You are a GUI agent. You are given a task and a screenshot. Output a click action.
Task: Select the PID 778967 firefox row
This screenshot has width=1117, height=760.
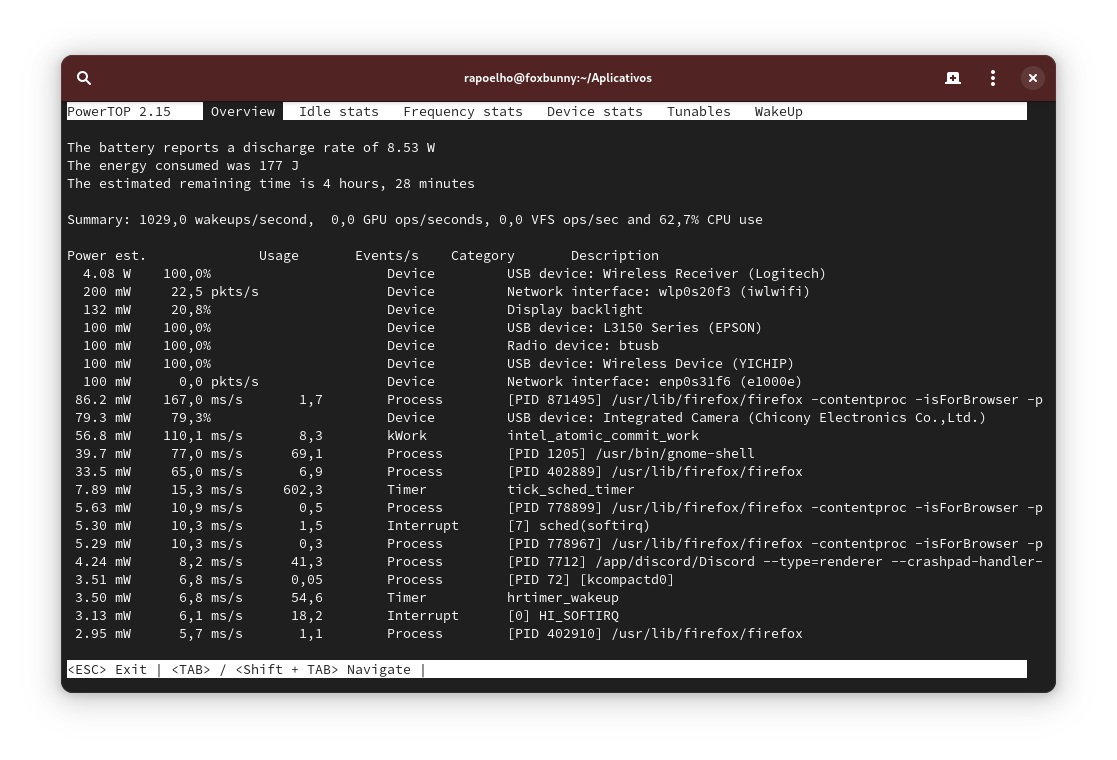coord(559,543)
